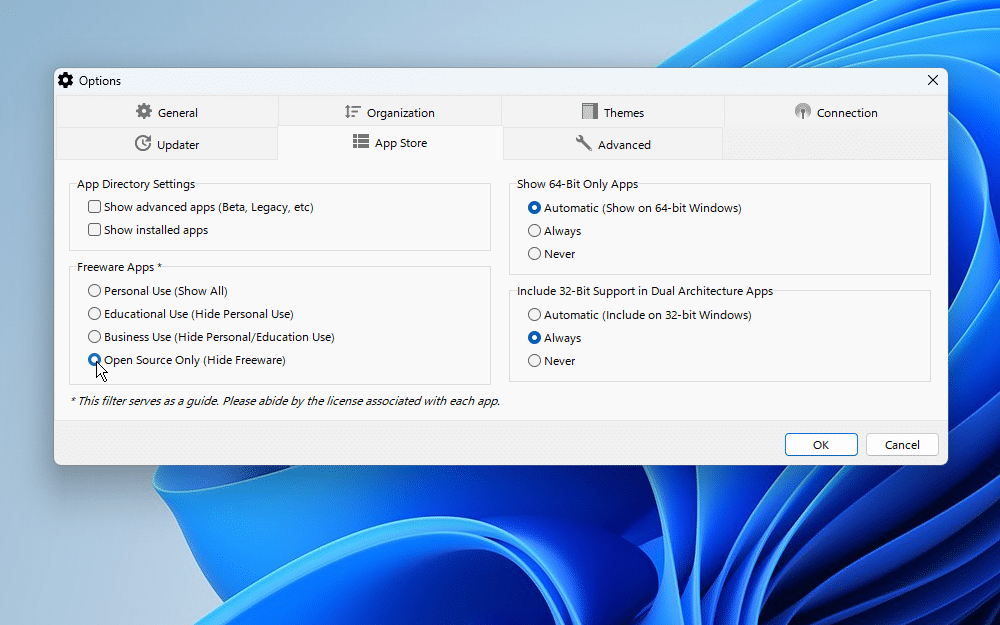Click the OK button
This screenshot has width=1000, height=625.
(x=821, y=444)
